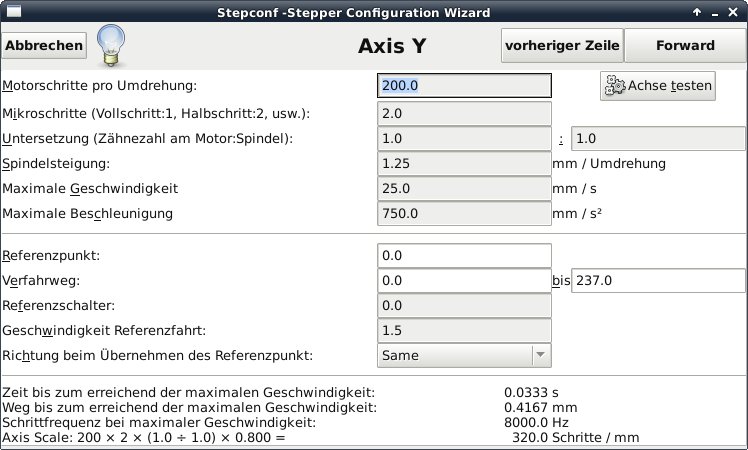
Task: Open the Richtung beim Übernehmen dropdown
Action: pos(464,356)
